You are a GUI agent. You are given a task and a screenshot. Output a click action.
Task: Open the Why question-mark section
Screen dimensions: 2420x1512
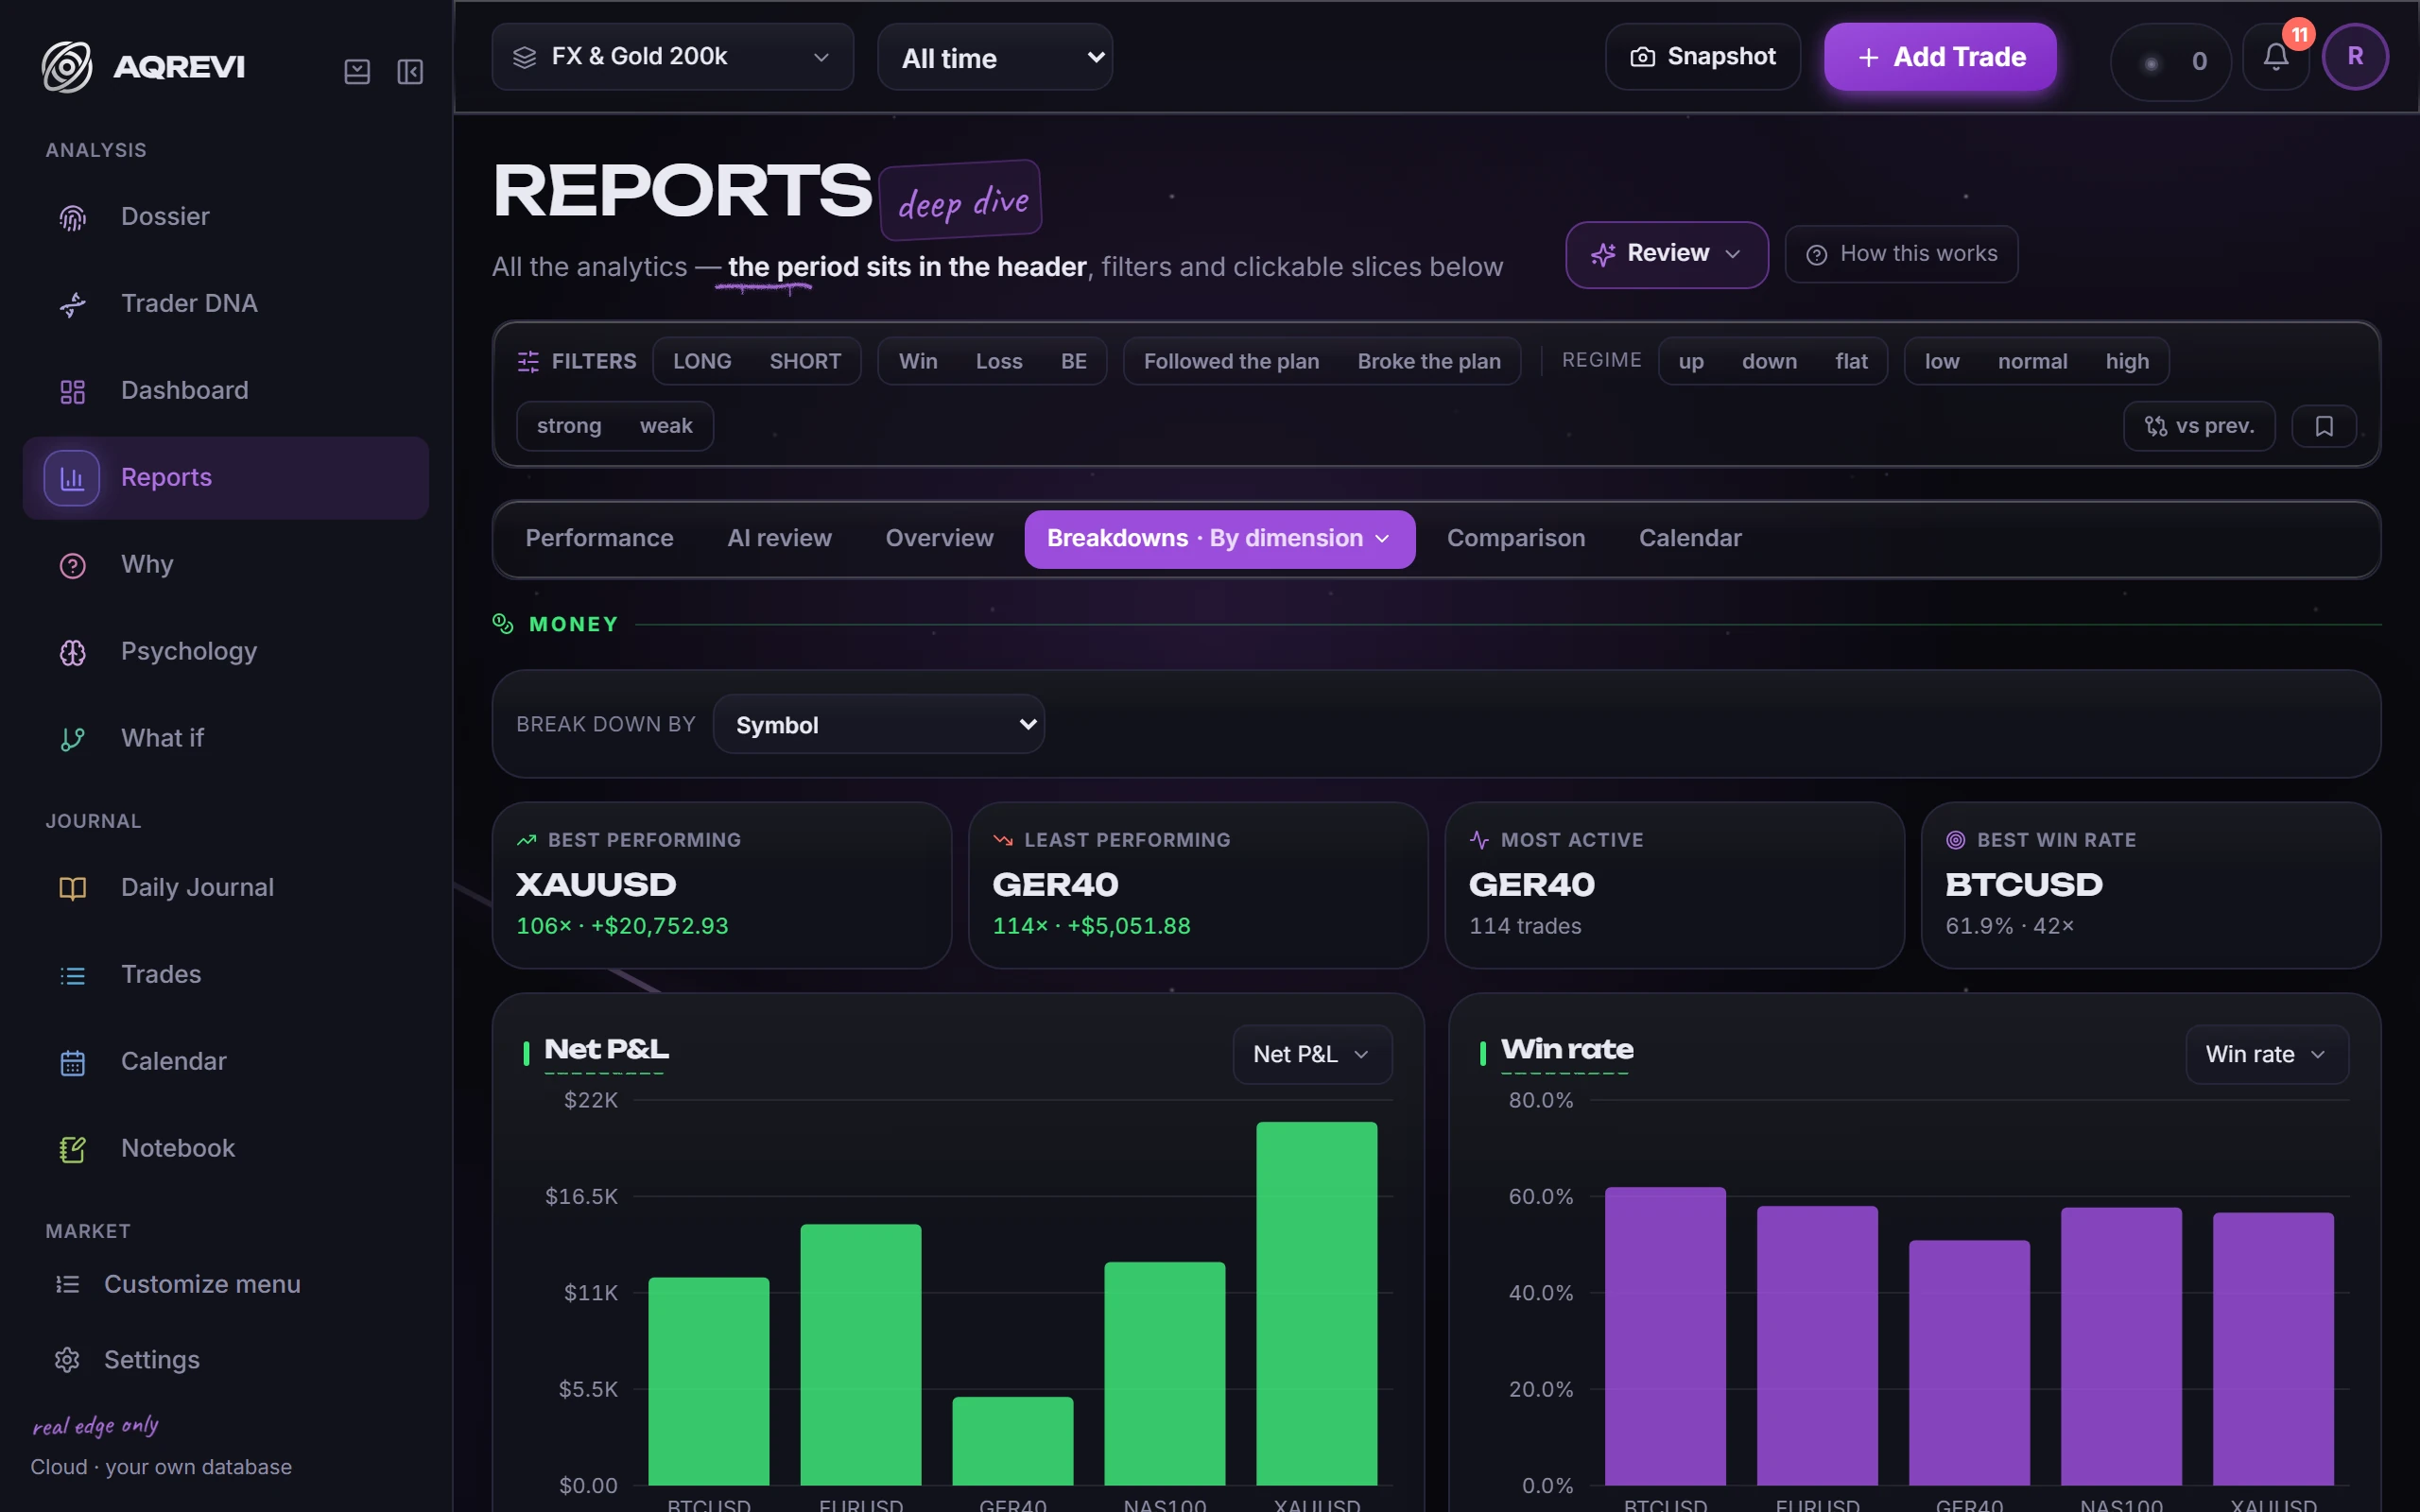(x=226, y=564)
